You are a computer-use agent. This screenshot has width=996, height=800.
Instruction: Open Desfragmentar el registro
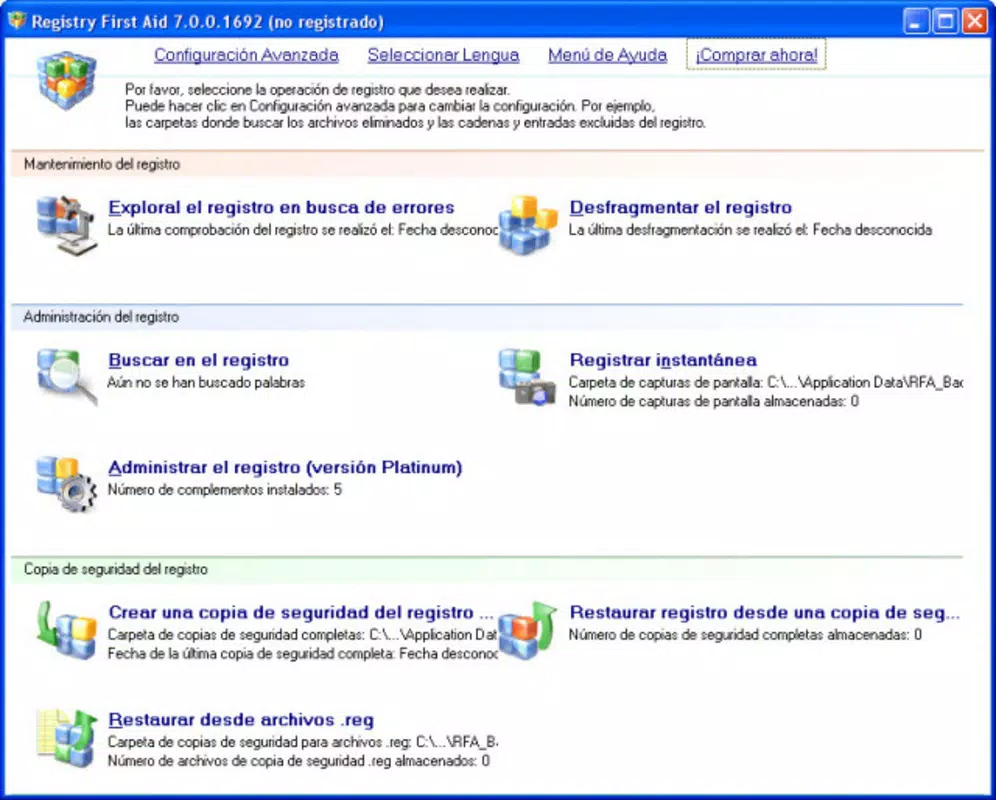[681, 208]
